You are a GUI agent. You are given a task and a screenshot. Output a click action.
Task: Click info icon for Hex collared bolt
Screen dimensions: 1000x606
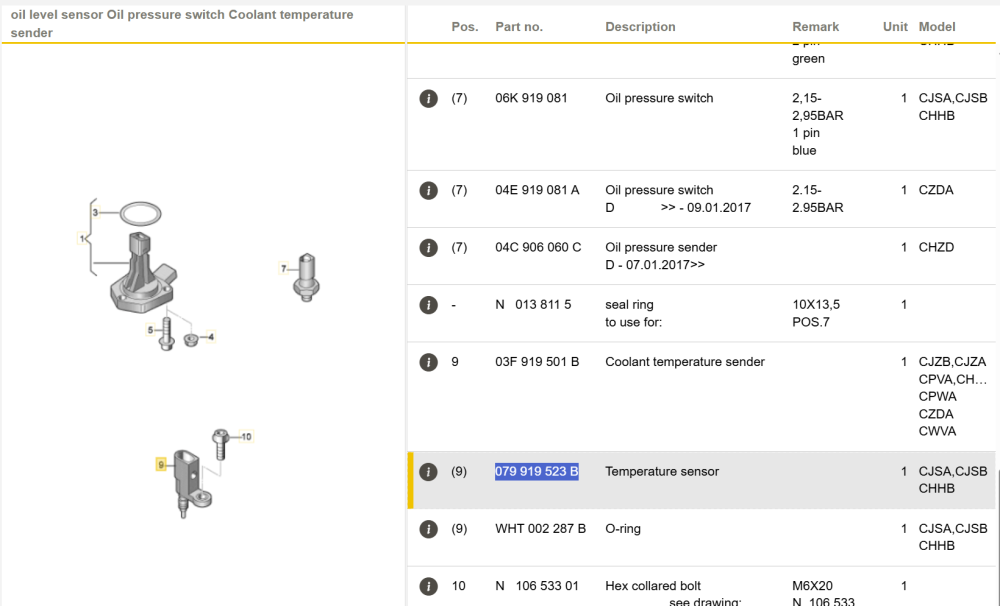(x=428, y=586)
